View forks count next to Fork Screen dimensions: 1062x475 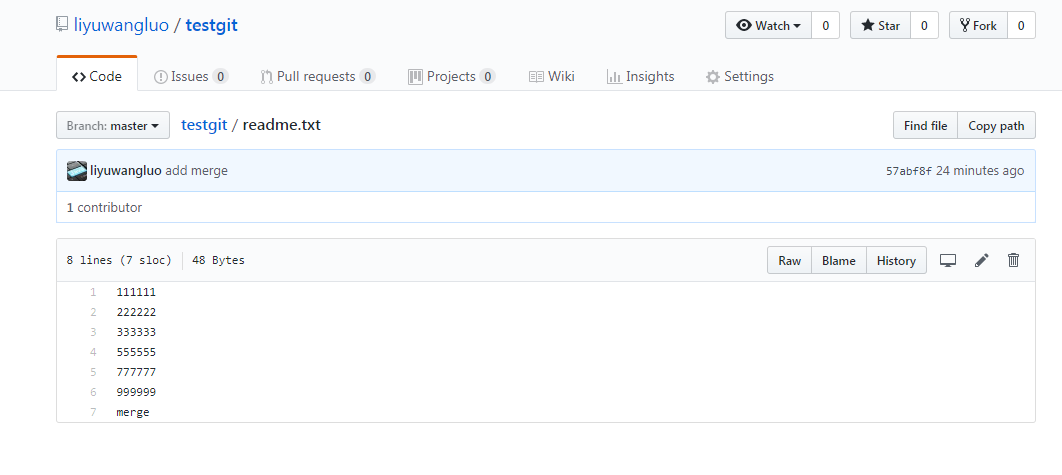(x=1021, y=26)
